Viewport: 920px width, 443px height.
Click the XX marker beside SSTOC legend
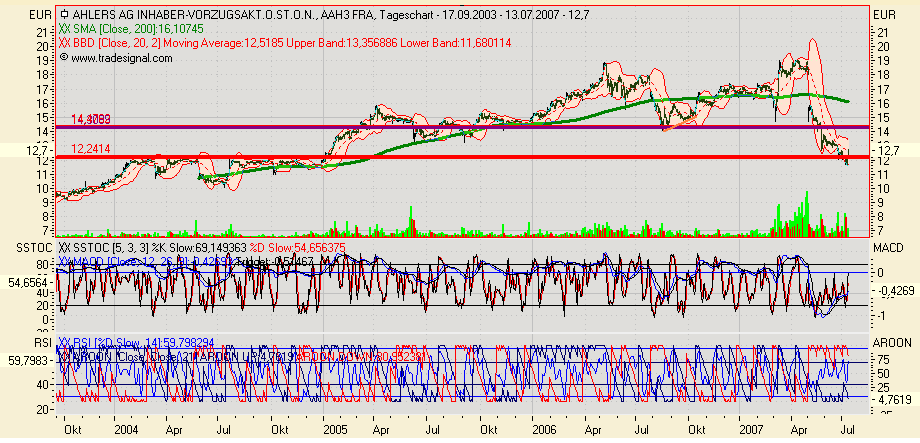point(66,246)
